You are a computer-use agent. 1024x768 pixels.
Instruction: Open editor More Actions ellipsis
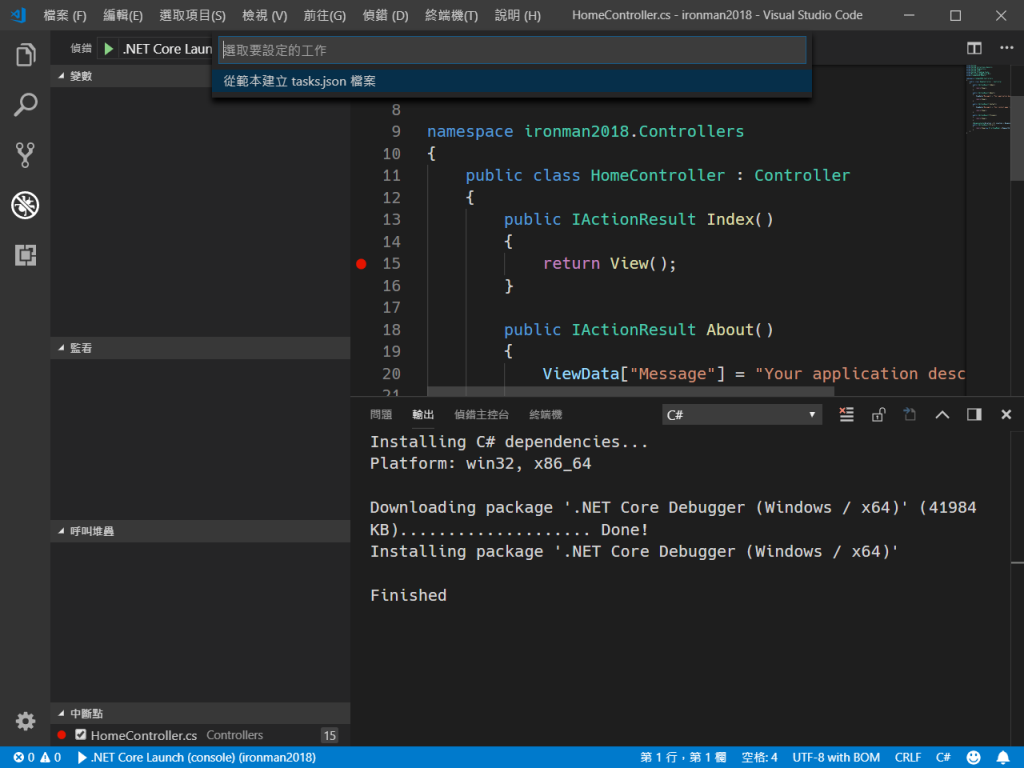(x=1006, y=48)
